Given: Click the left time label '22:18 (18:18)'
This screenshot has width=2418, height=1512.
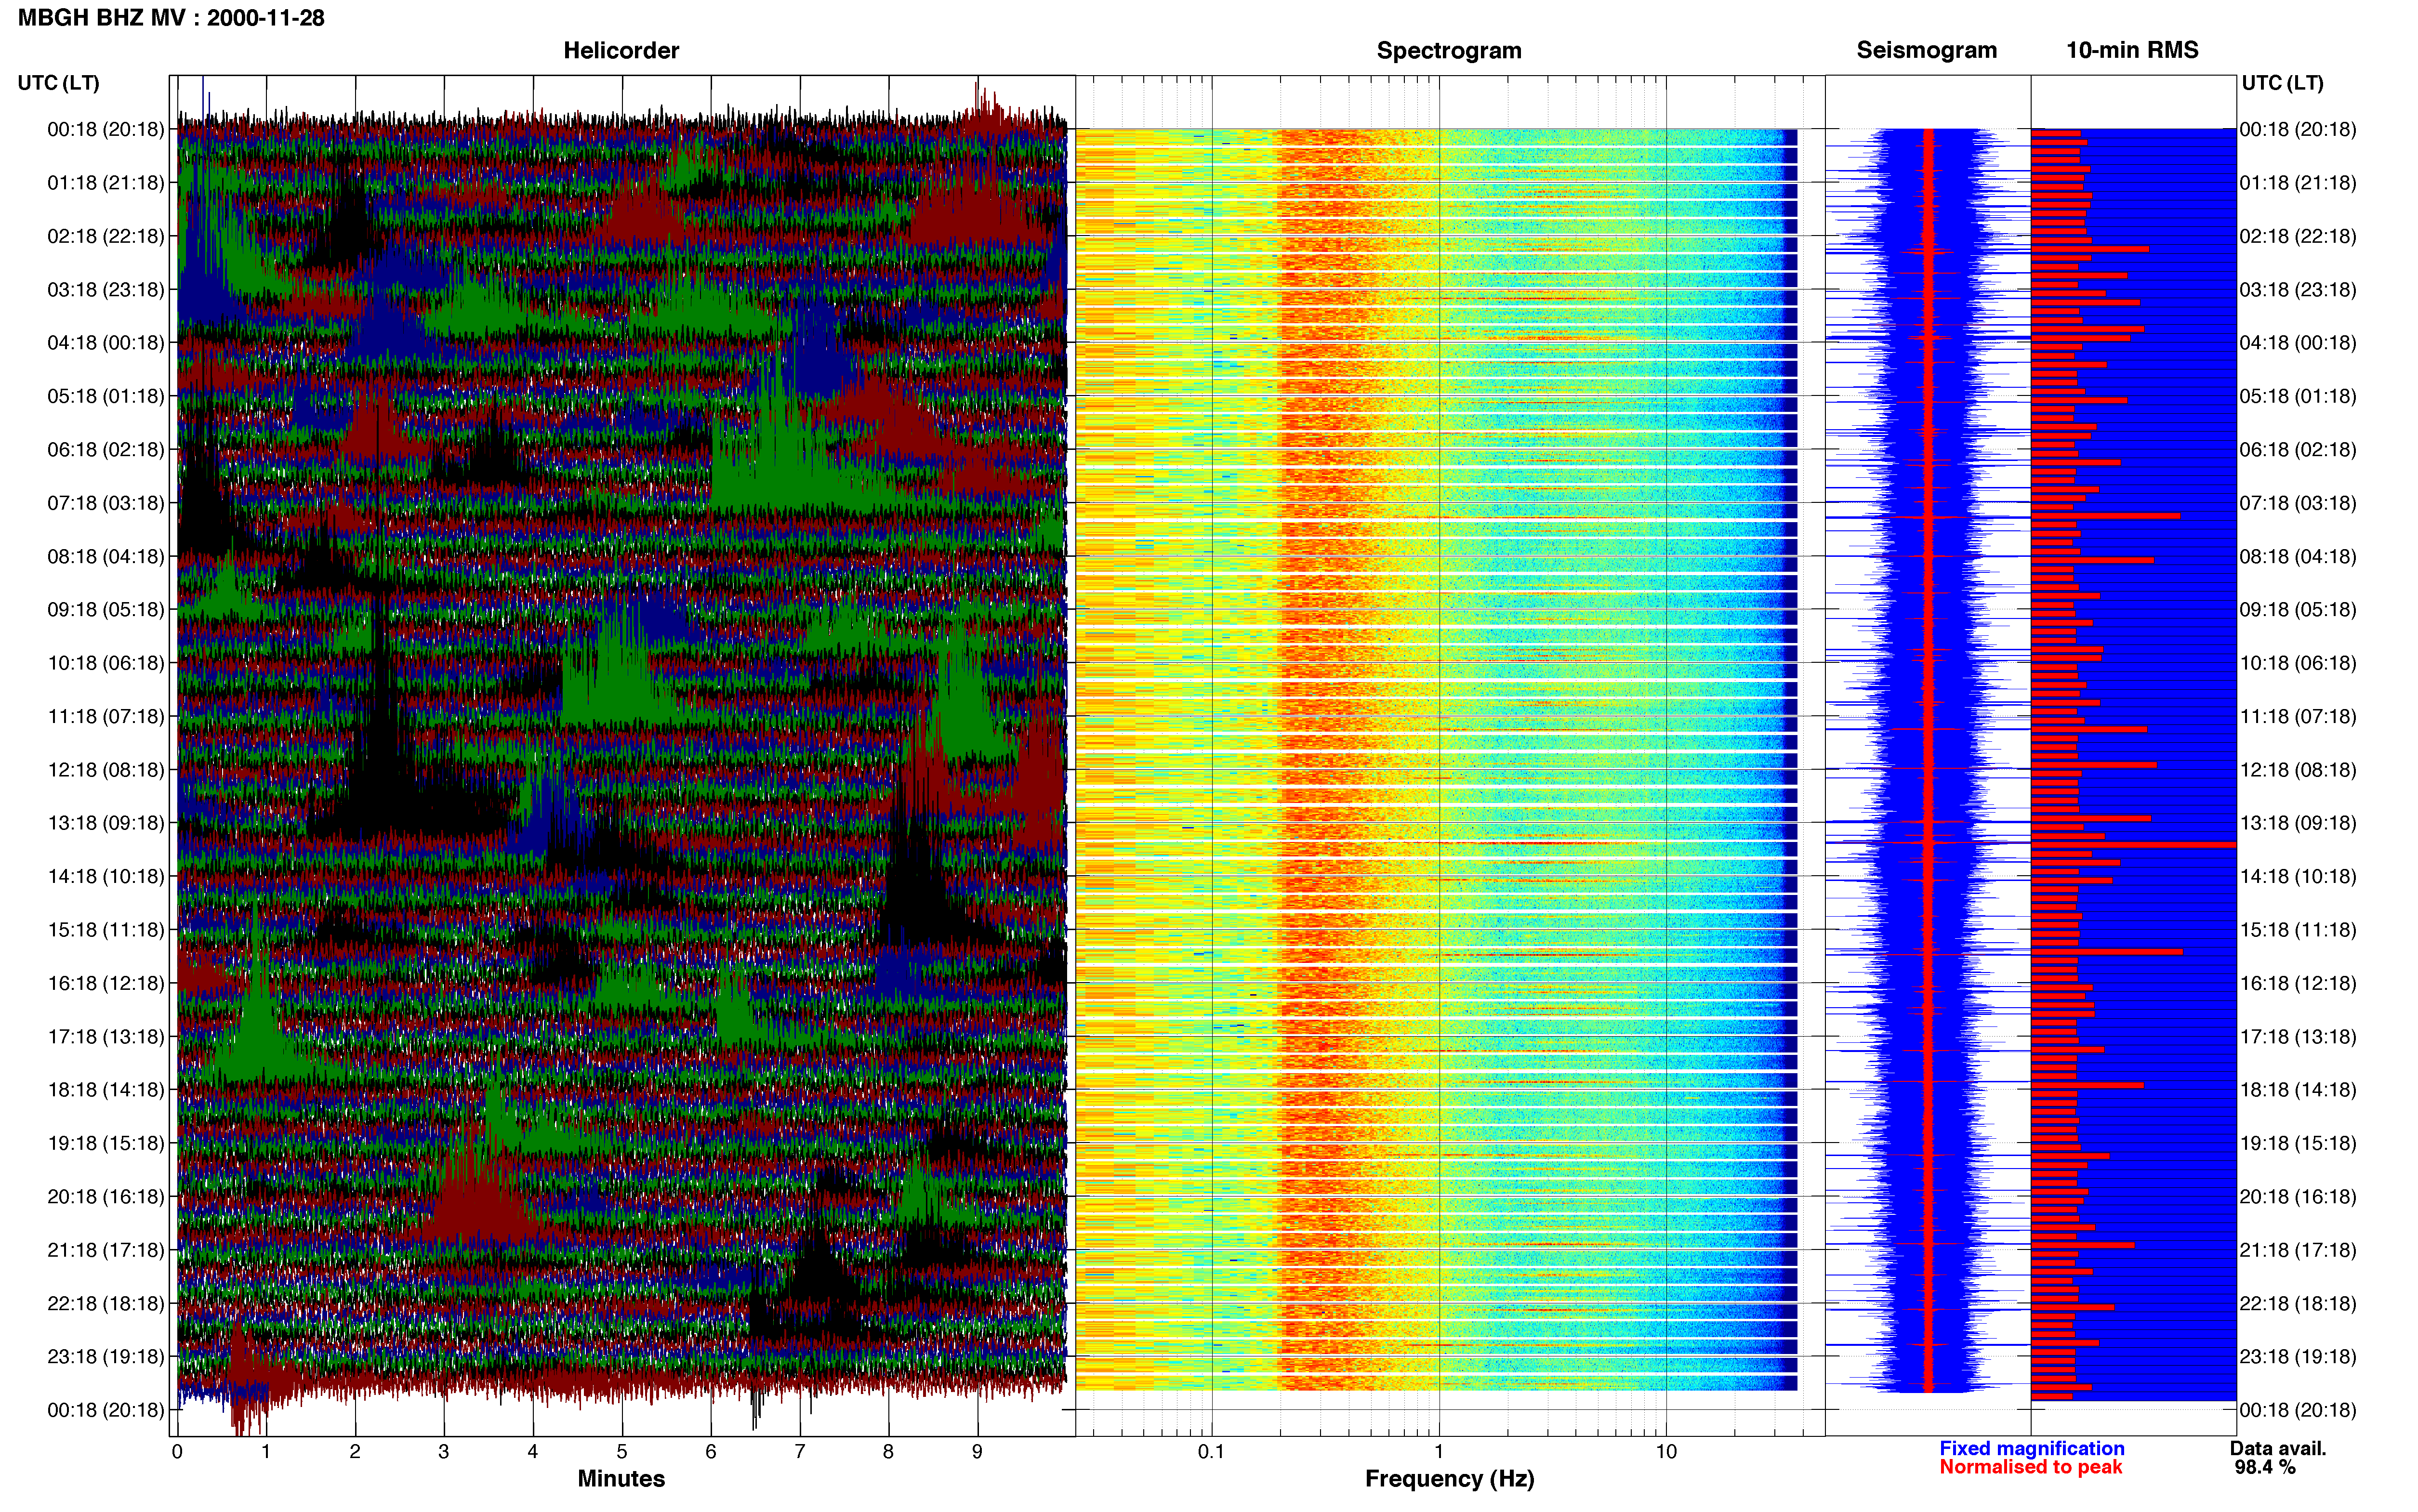Looking at the screenshot, I should (106, 1304).
